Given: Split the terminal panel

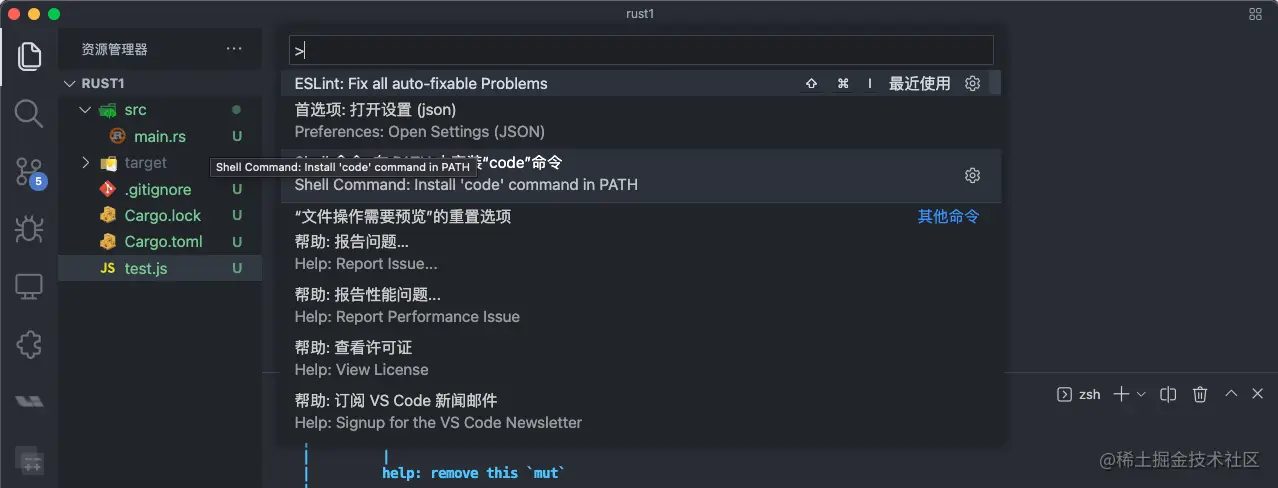Looking at the screenshot, I should pos(1168,394).
